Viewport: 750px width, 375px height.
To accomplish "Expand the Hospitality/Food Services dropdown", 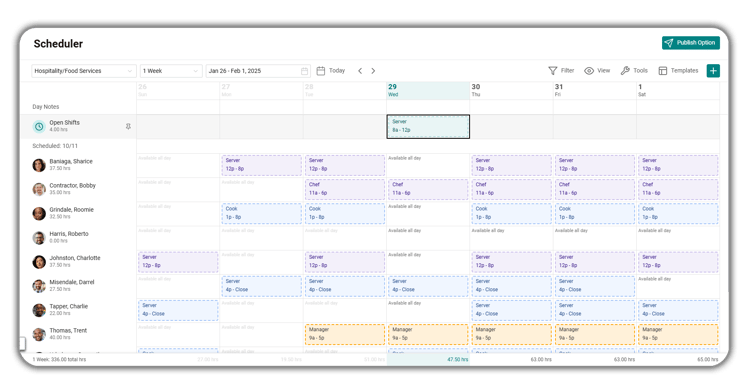I will click(84, 71).
